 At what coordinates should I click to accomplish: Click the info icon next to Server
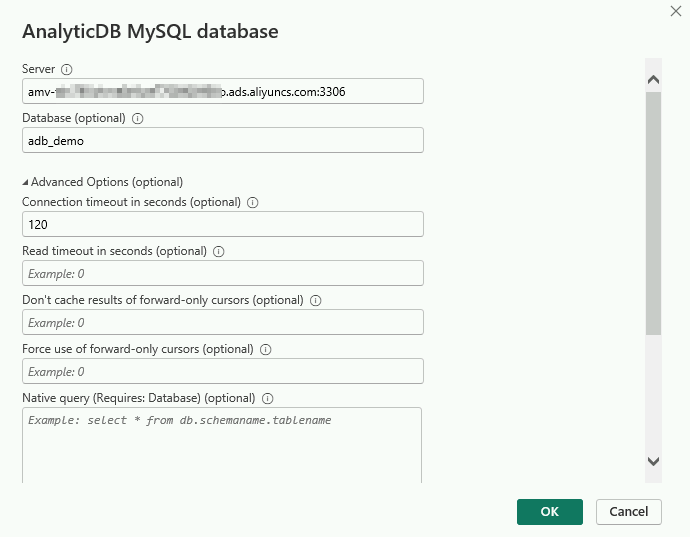click(x=67, y=70)
